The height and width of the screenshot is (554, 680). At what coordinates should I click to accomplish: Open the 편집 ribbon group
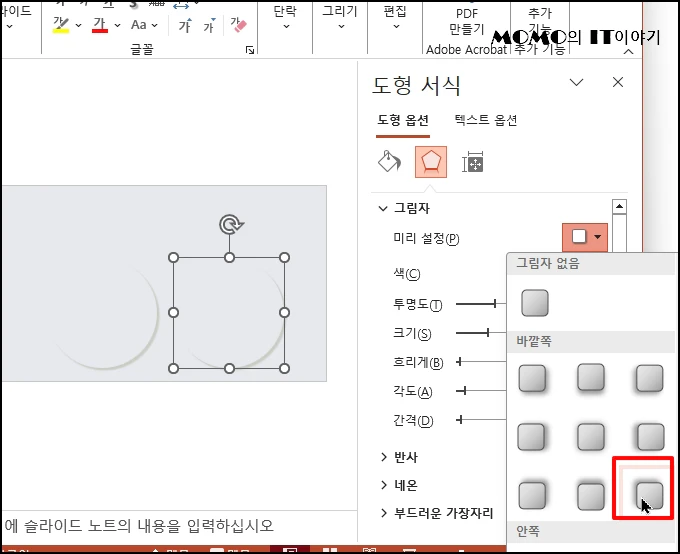point(395,17)
